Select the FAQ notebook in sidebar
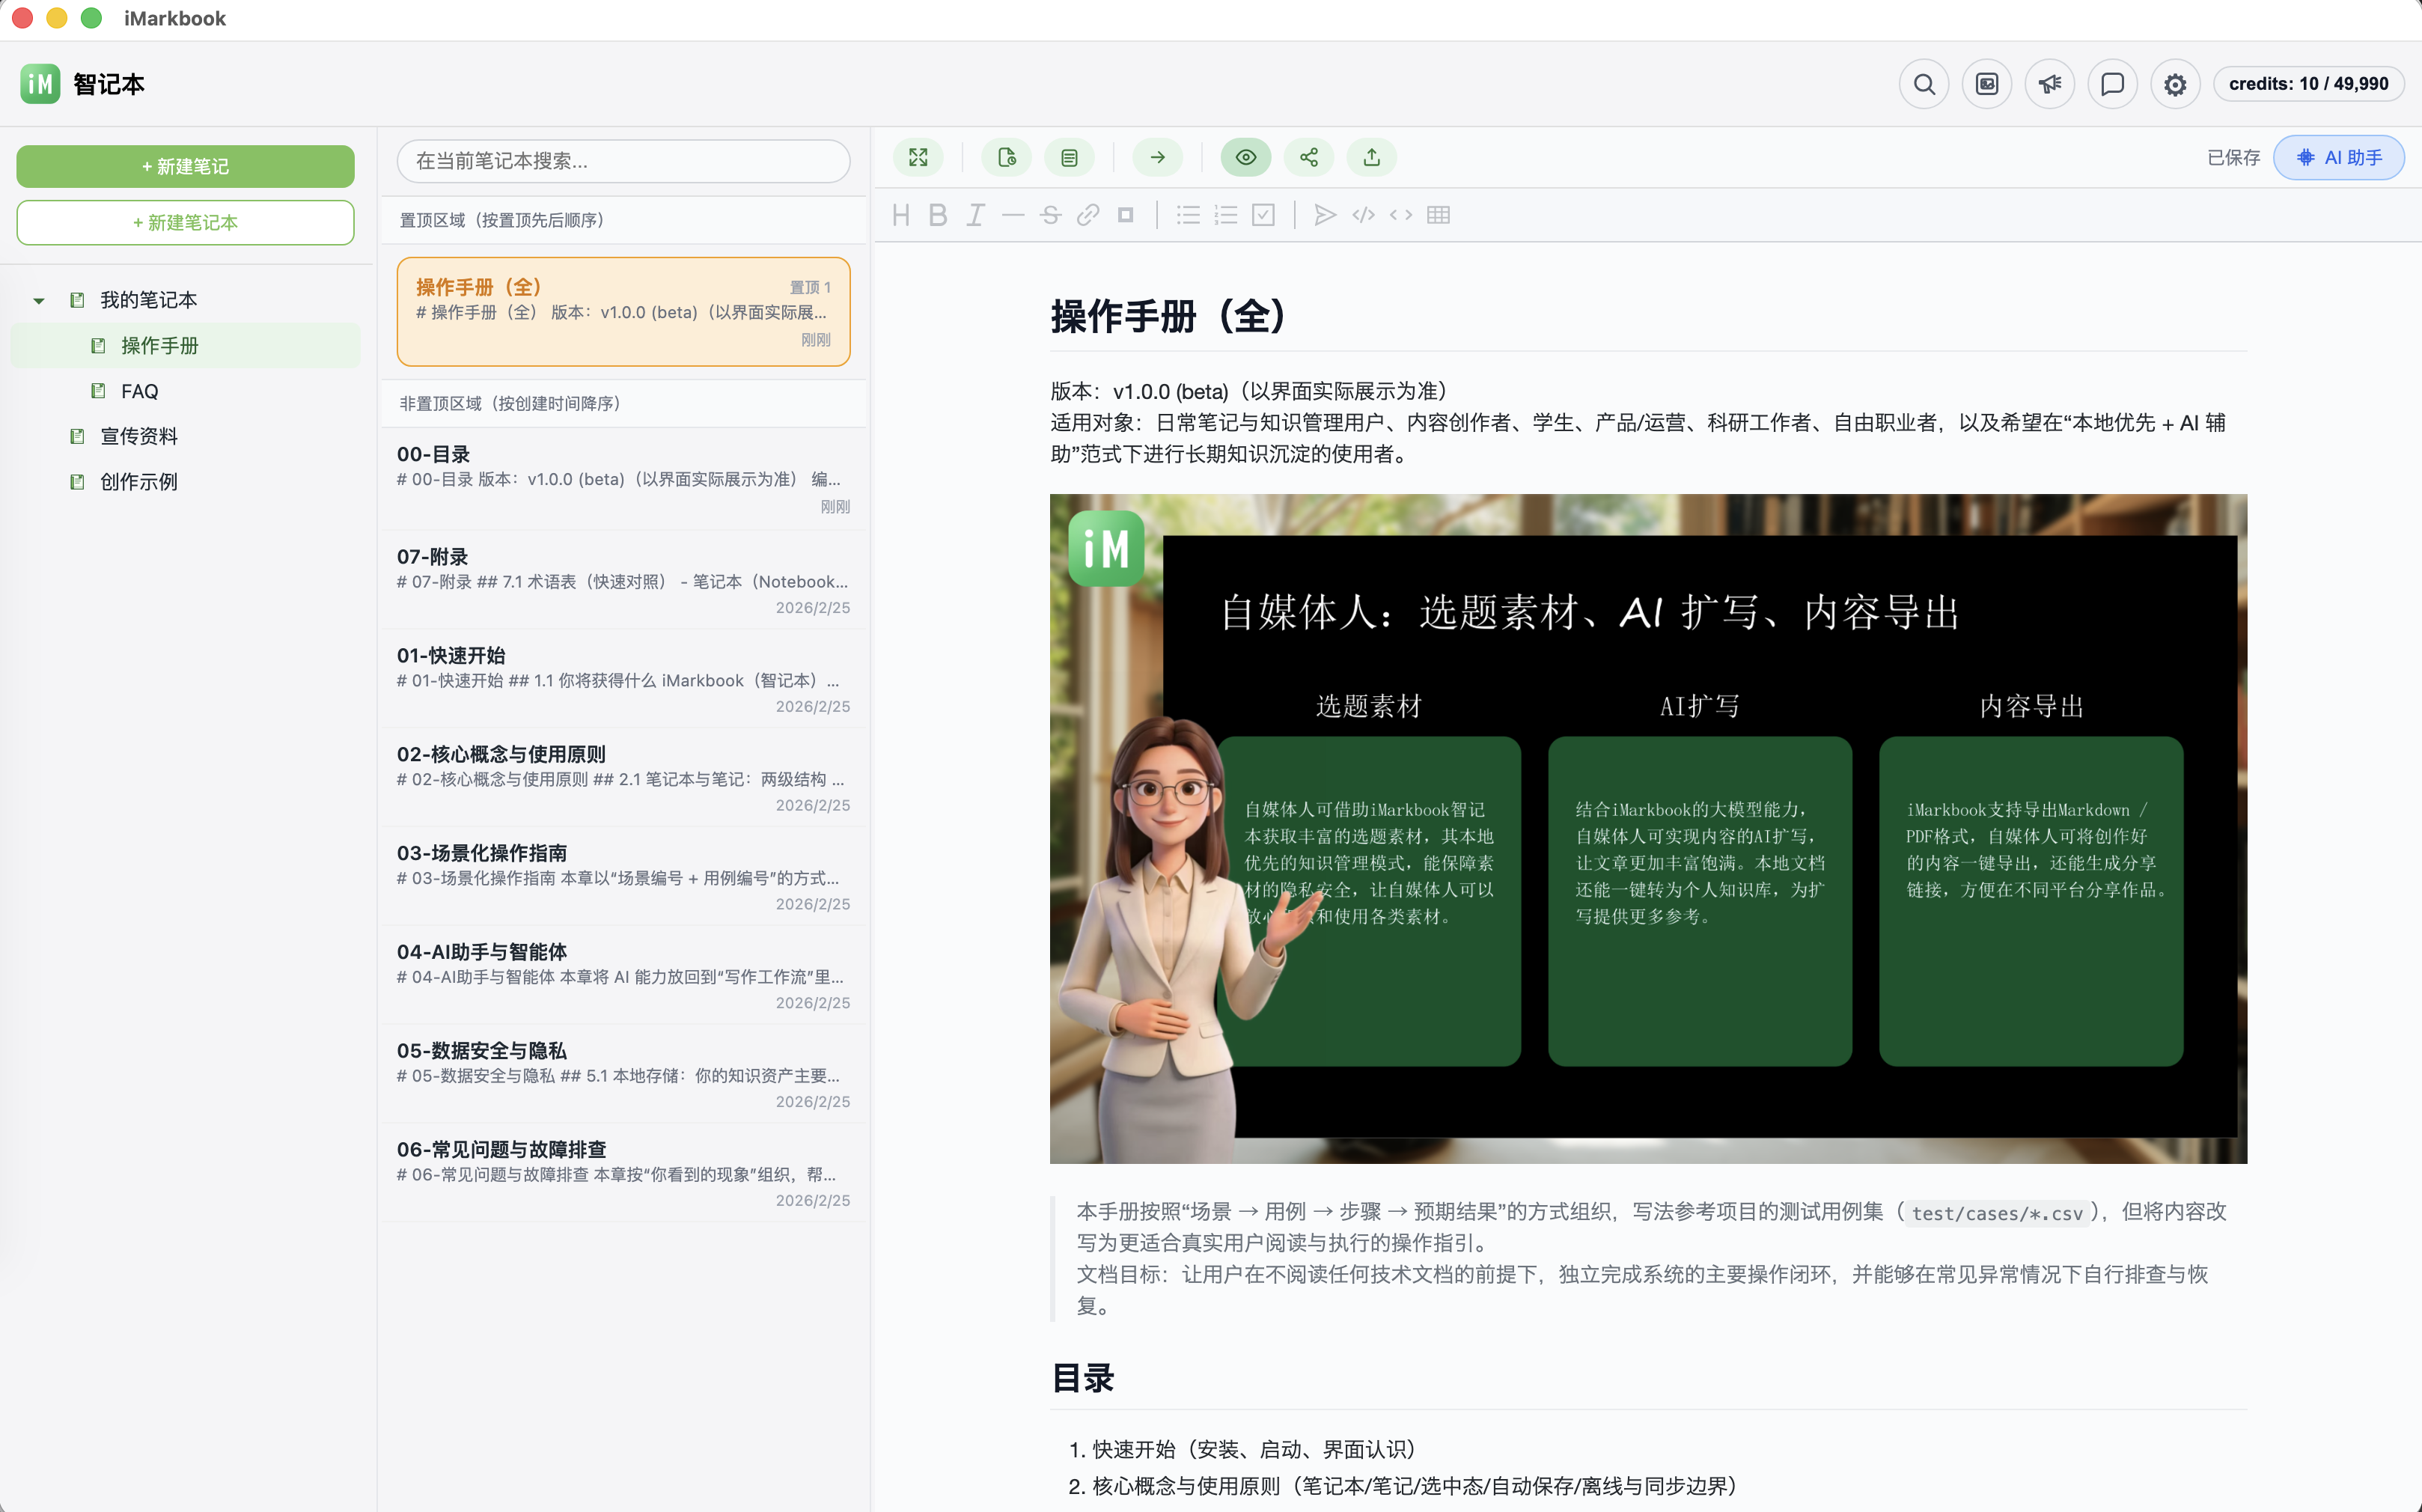 pyautogui.click(x=139, y=391)
